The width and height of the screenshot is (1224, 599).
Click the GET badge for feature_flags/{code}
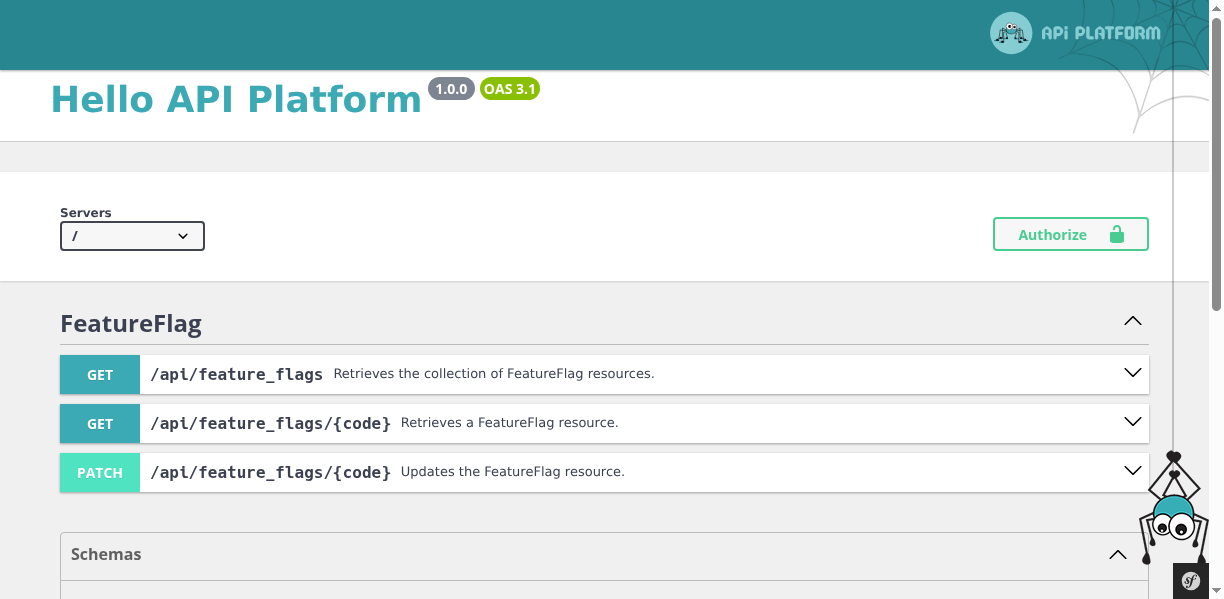[x=100, y=424]
